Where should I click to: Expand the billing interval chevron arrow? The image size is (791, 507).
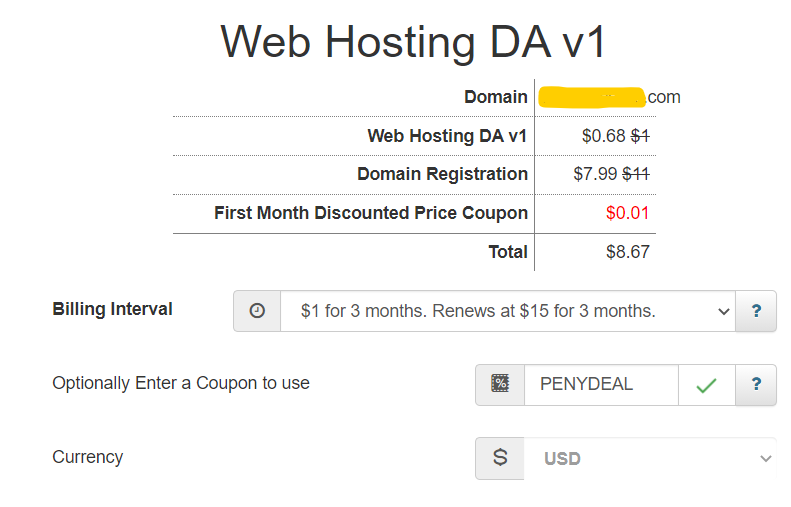point(723,312)
